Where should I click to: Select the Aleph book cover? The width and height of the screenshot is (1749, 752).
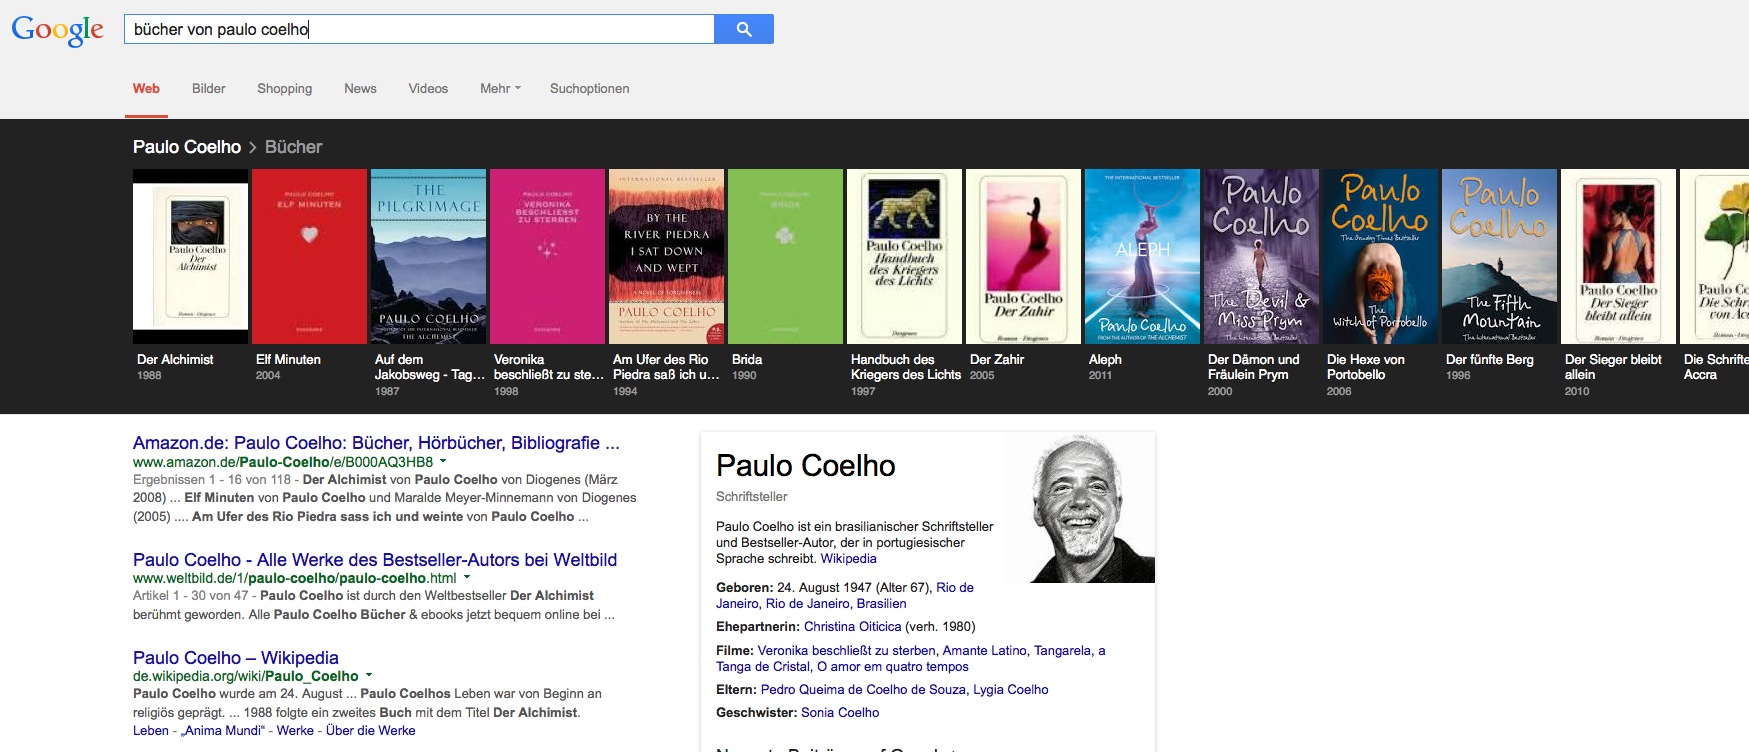coord(1142,256)
